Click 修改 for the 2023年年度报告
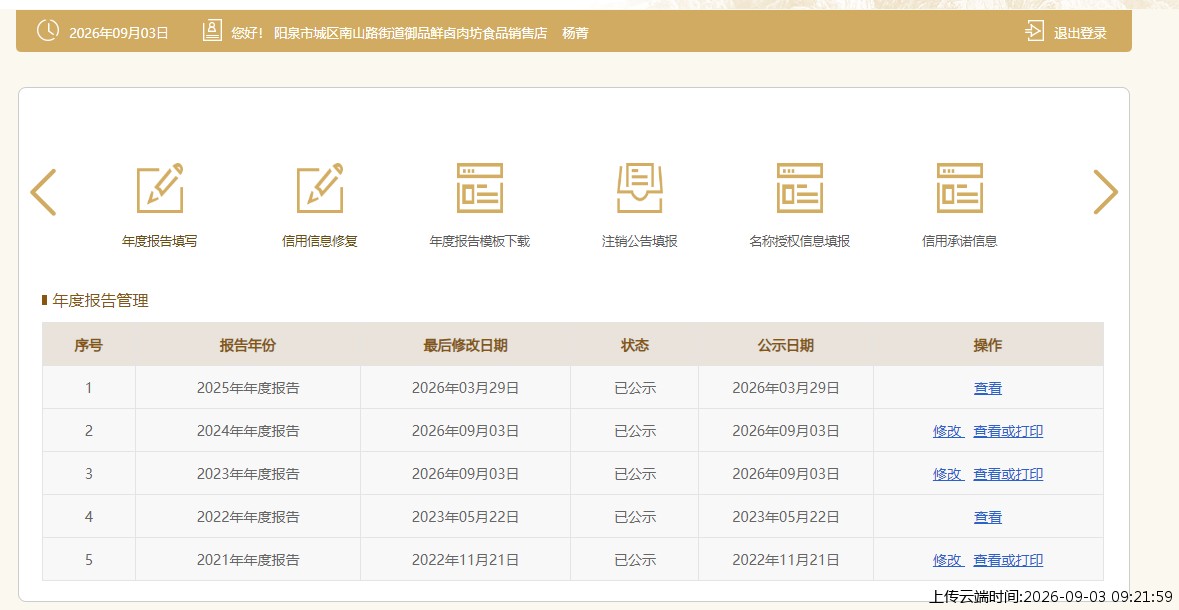1179x610 pixels. [x=947, y=474]
